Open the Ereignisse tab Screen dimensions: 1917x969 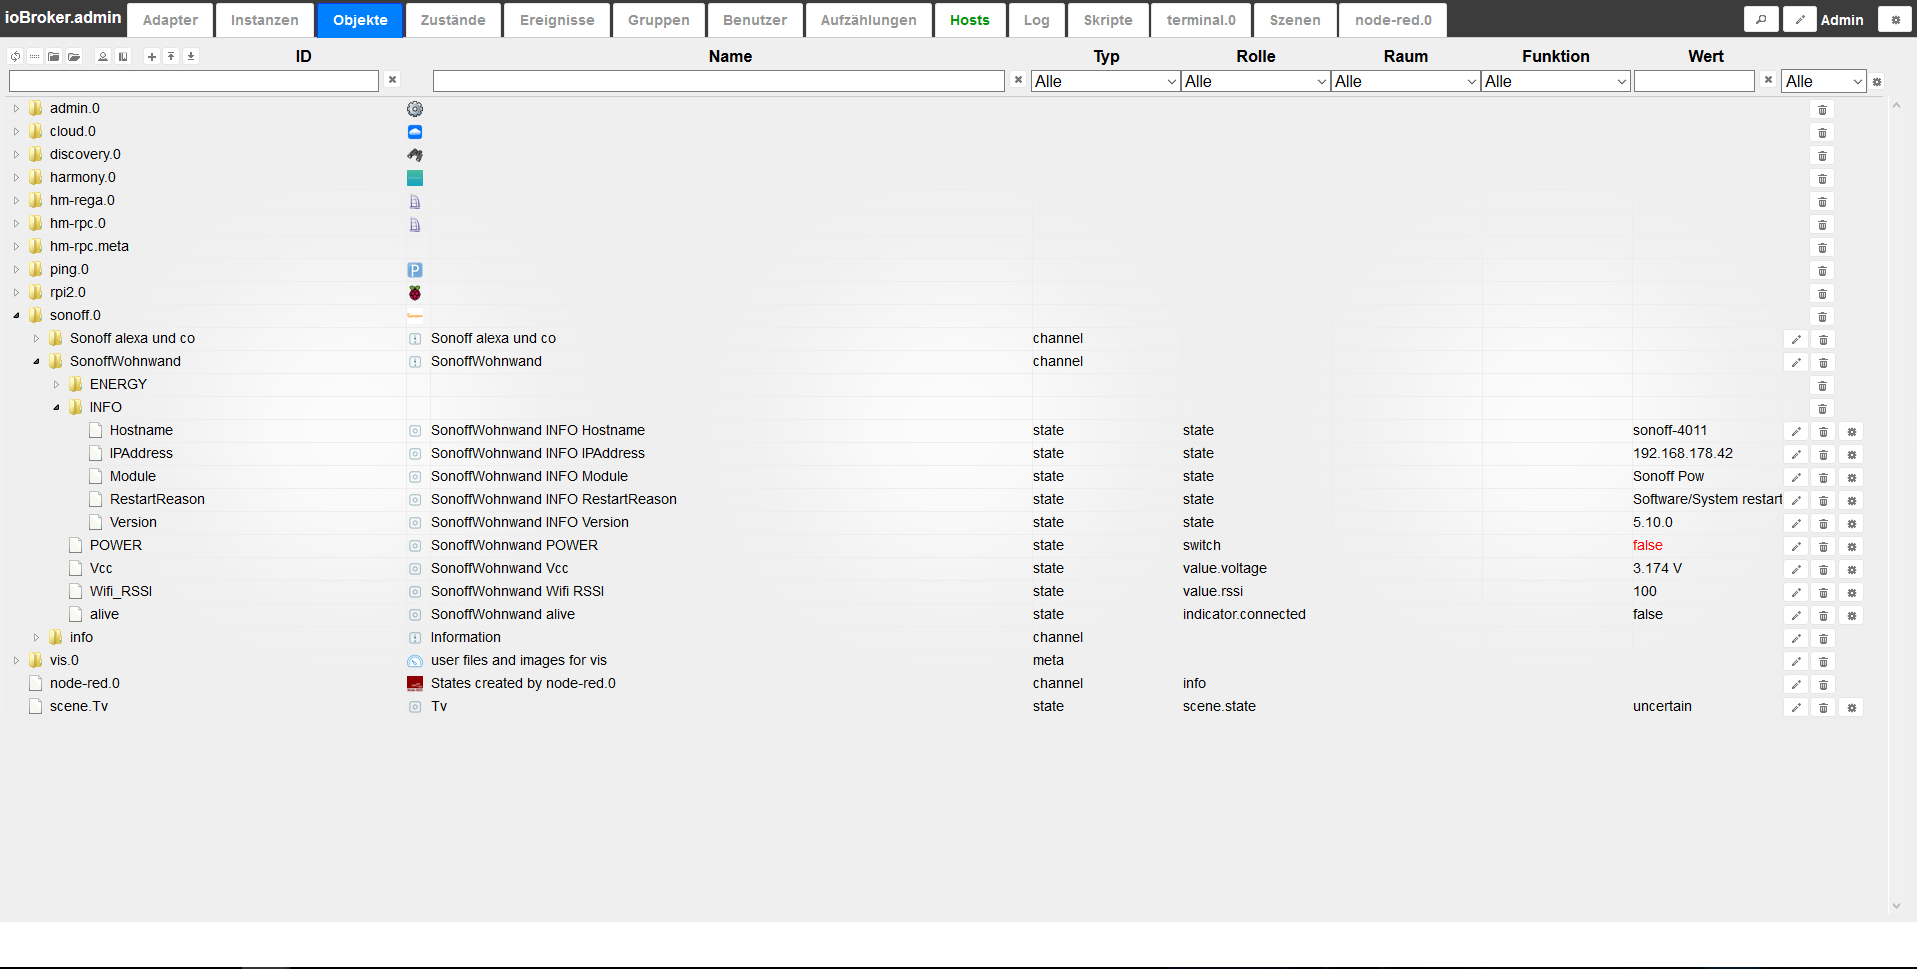[557, 20]
